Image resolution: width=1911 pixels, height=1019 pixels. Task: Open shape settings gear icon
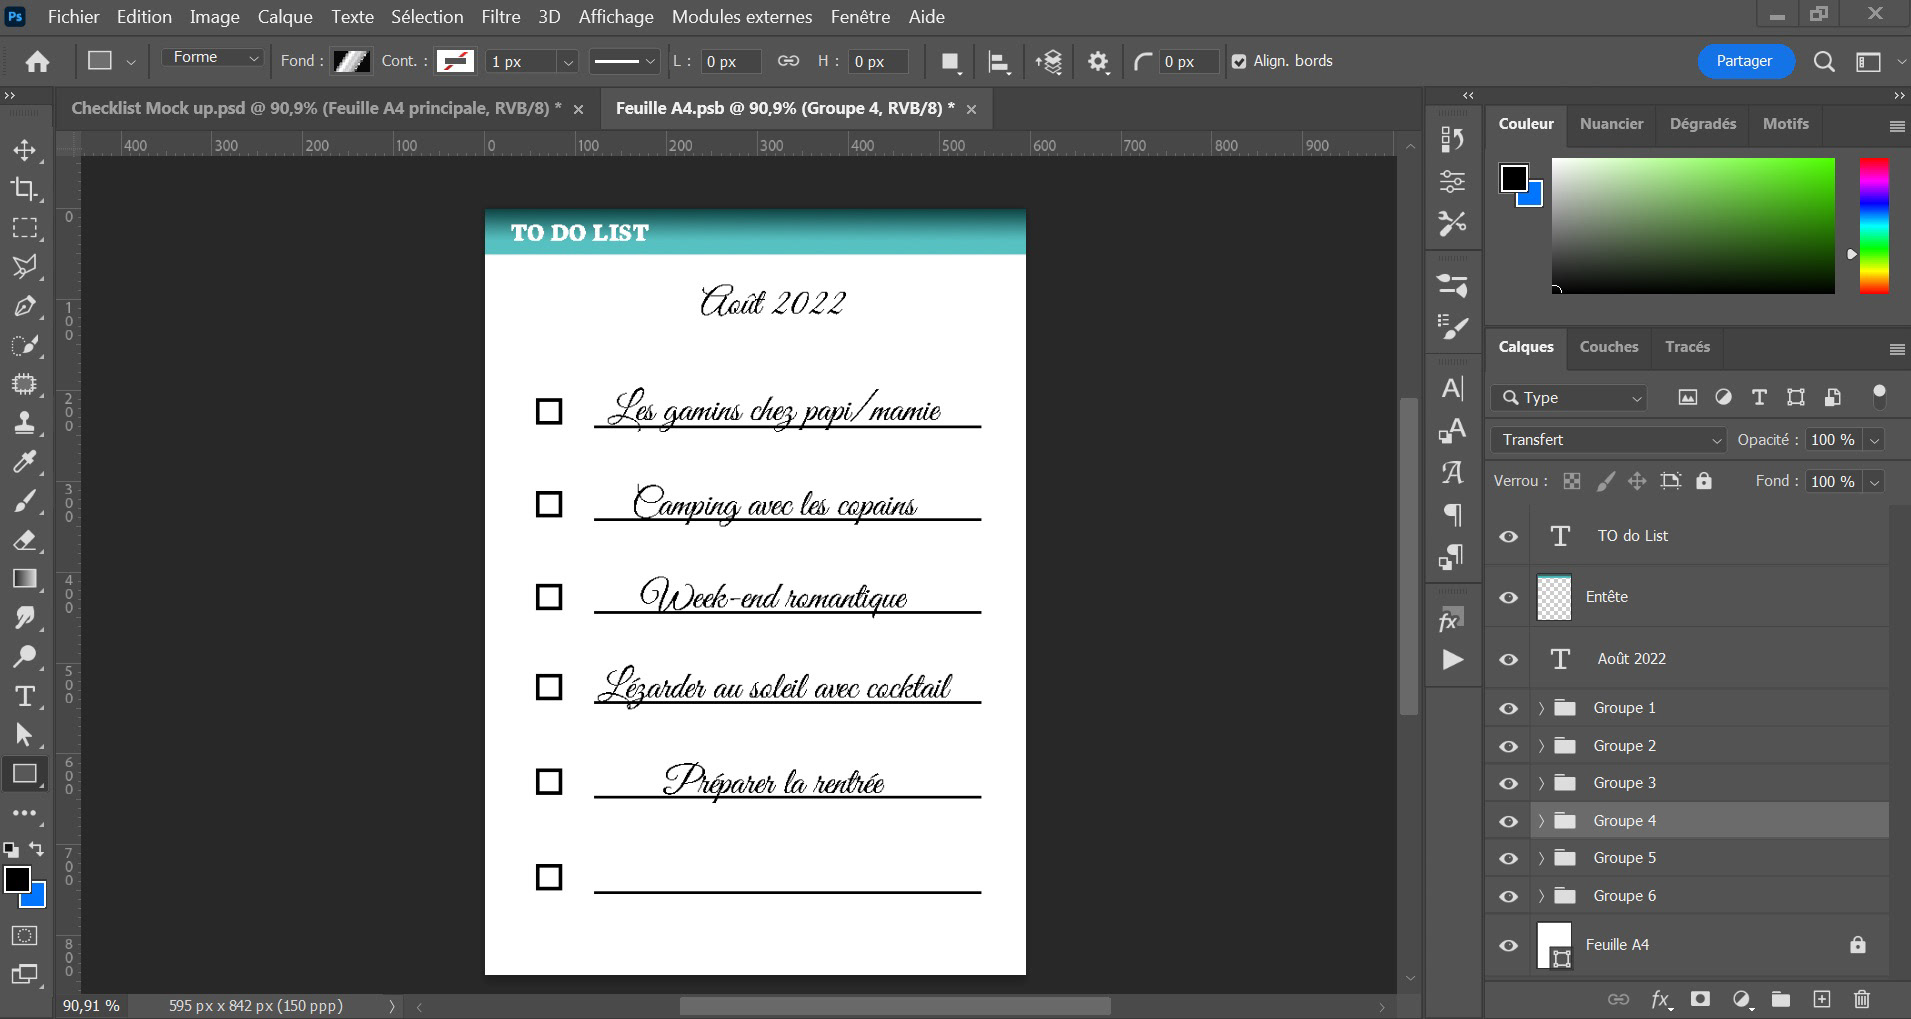pos(1098,62)
